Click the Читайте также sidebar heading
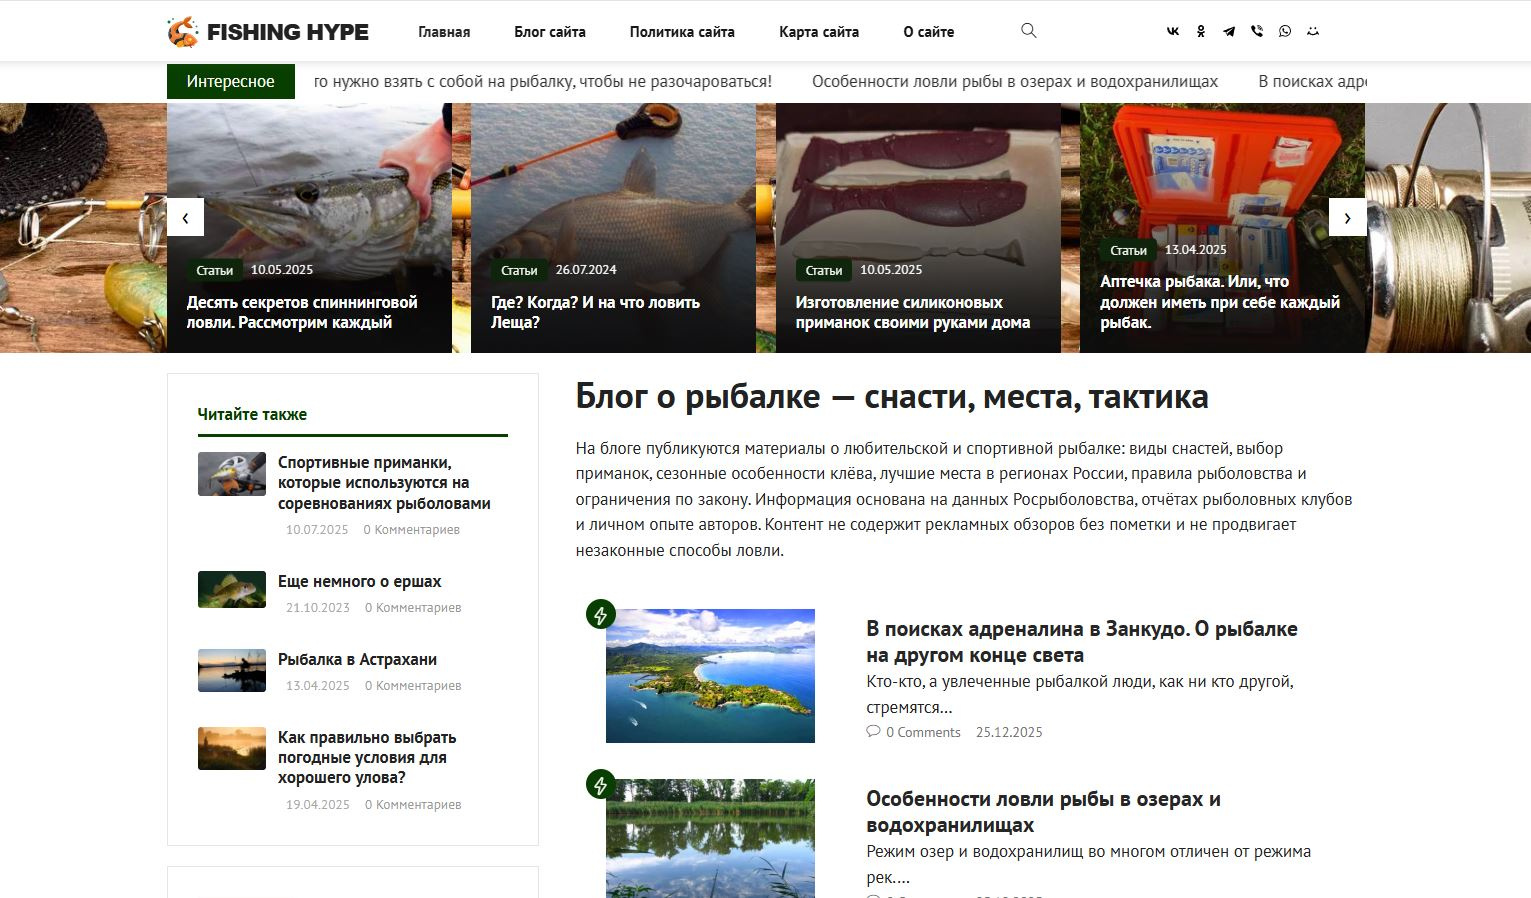This screenshot has height=898, width=1531. point(252,414)
